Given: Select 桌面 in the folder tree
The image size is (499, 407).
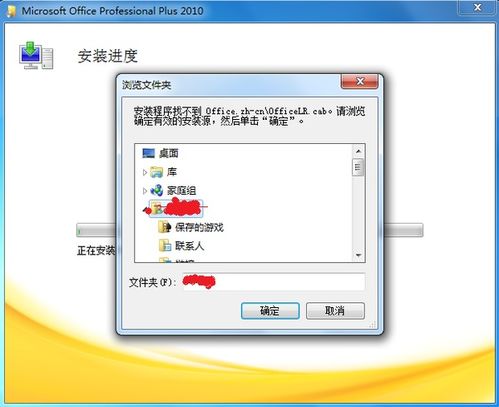Looking at the screenshot, I should (x=169, y=153).
